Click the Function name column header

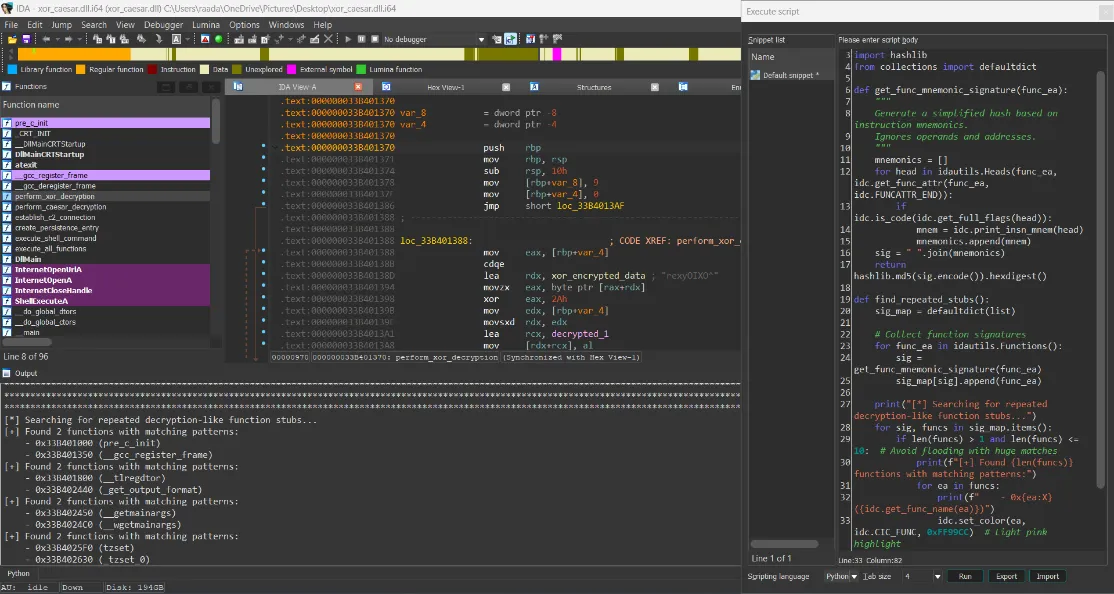(105, 104)
